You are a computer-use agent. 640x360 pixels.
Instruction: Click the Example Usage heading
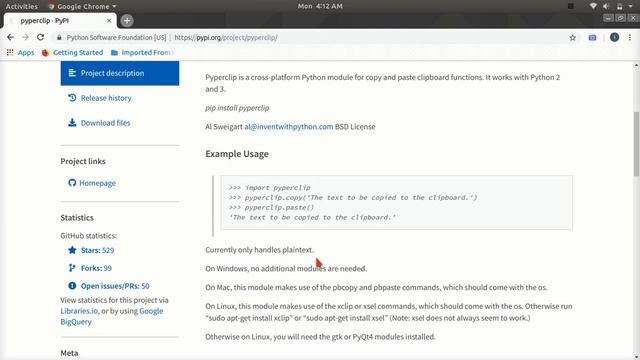click(237, 154)
